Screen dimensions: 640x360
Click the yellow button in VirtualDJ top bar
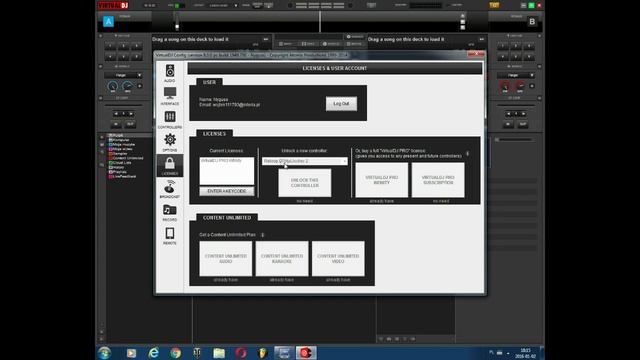click(494, 5)
